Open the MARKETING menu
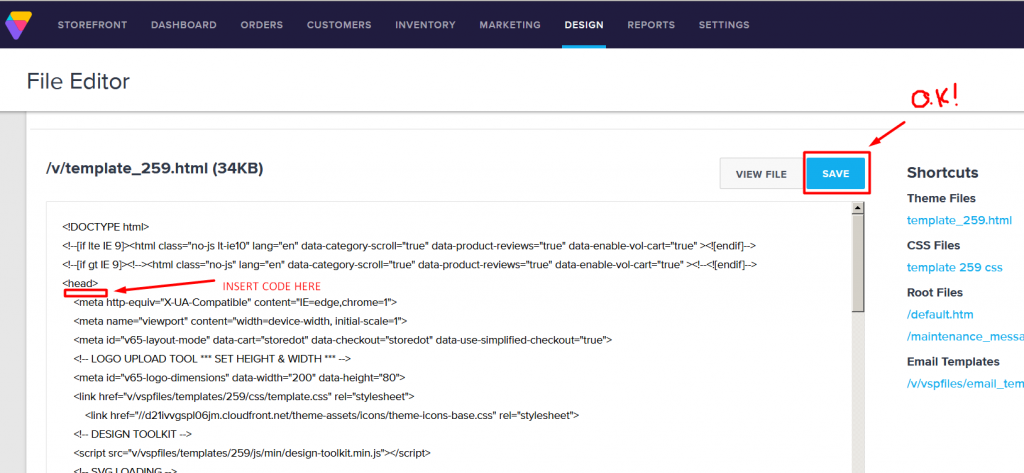Screen dimensions: 1024x473 click(510, 25)
